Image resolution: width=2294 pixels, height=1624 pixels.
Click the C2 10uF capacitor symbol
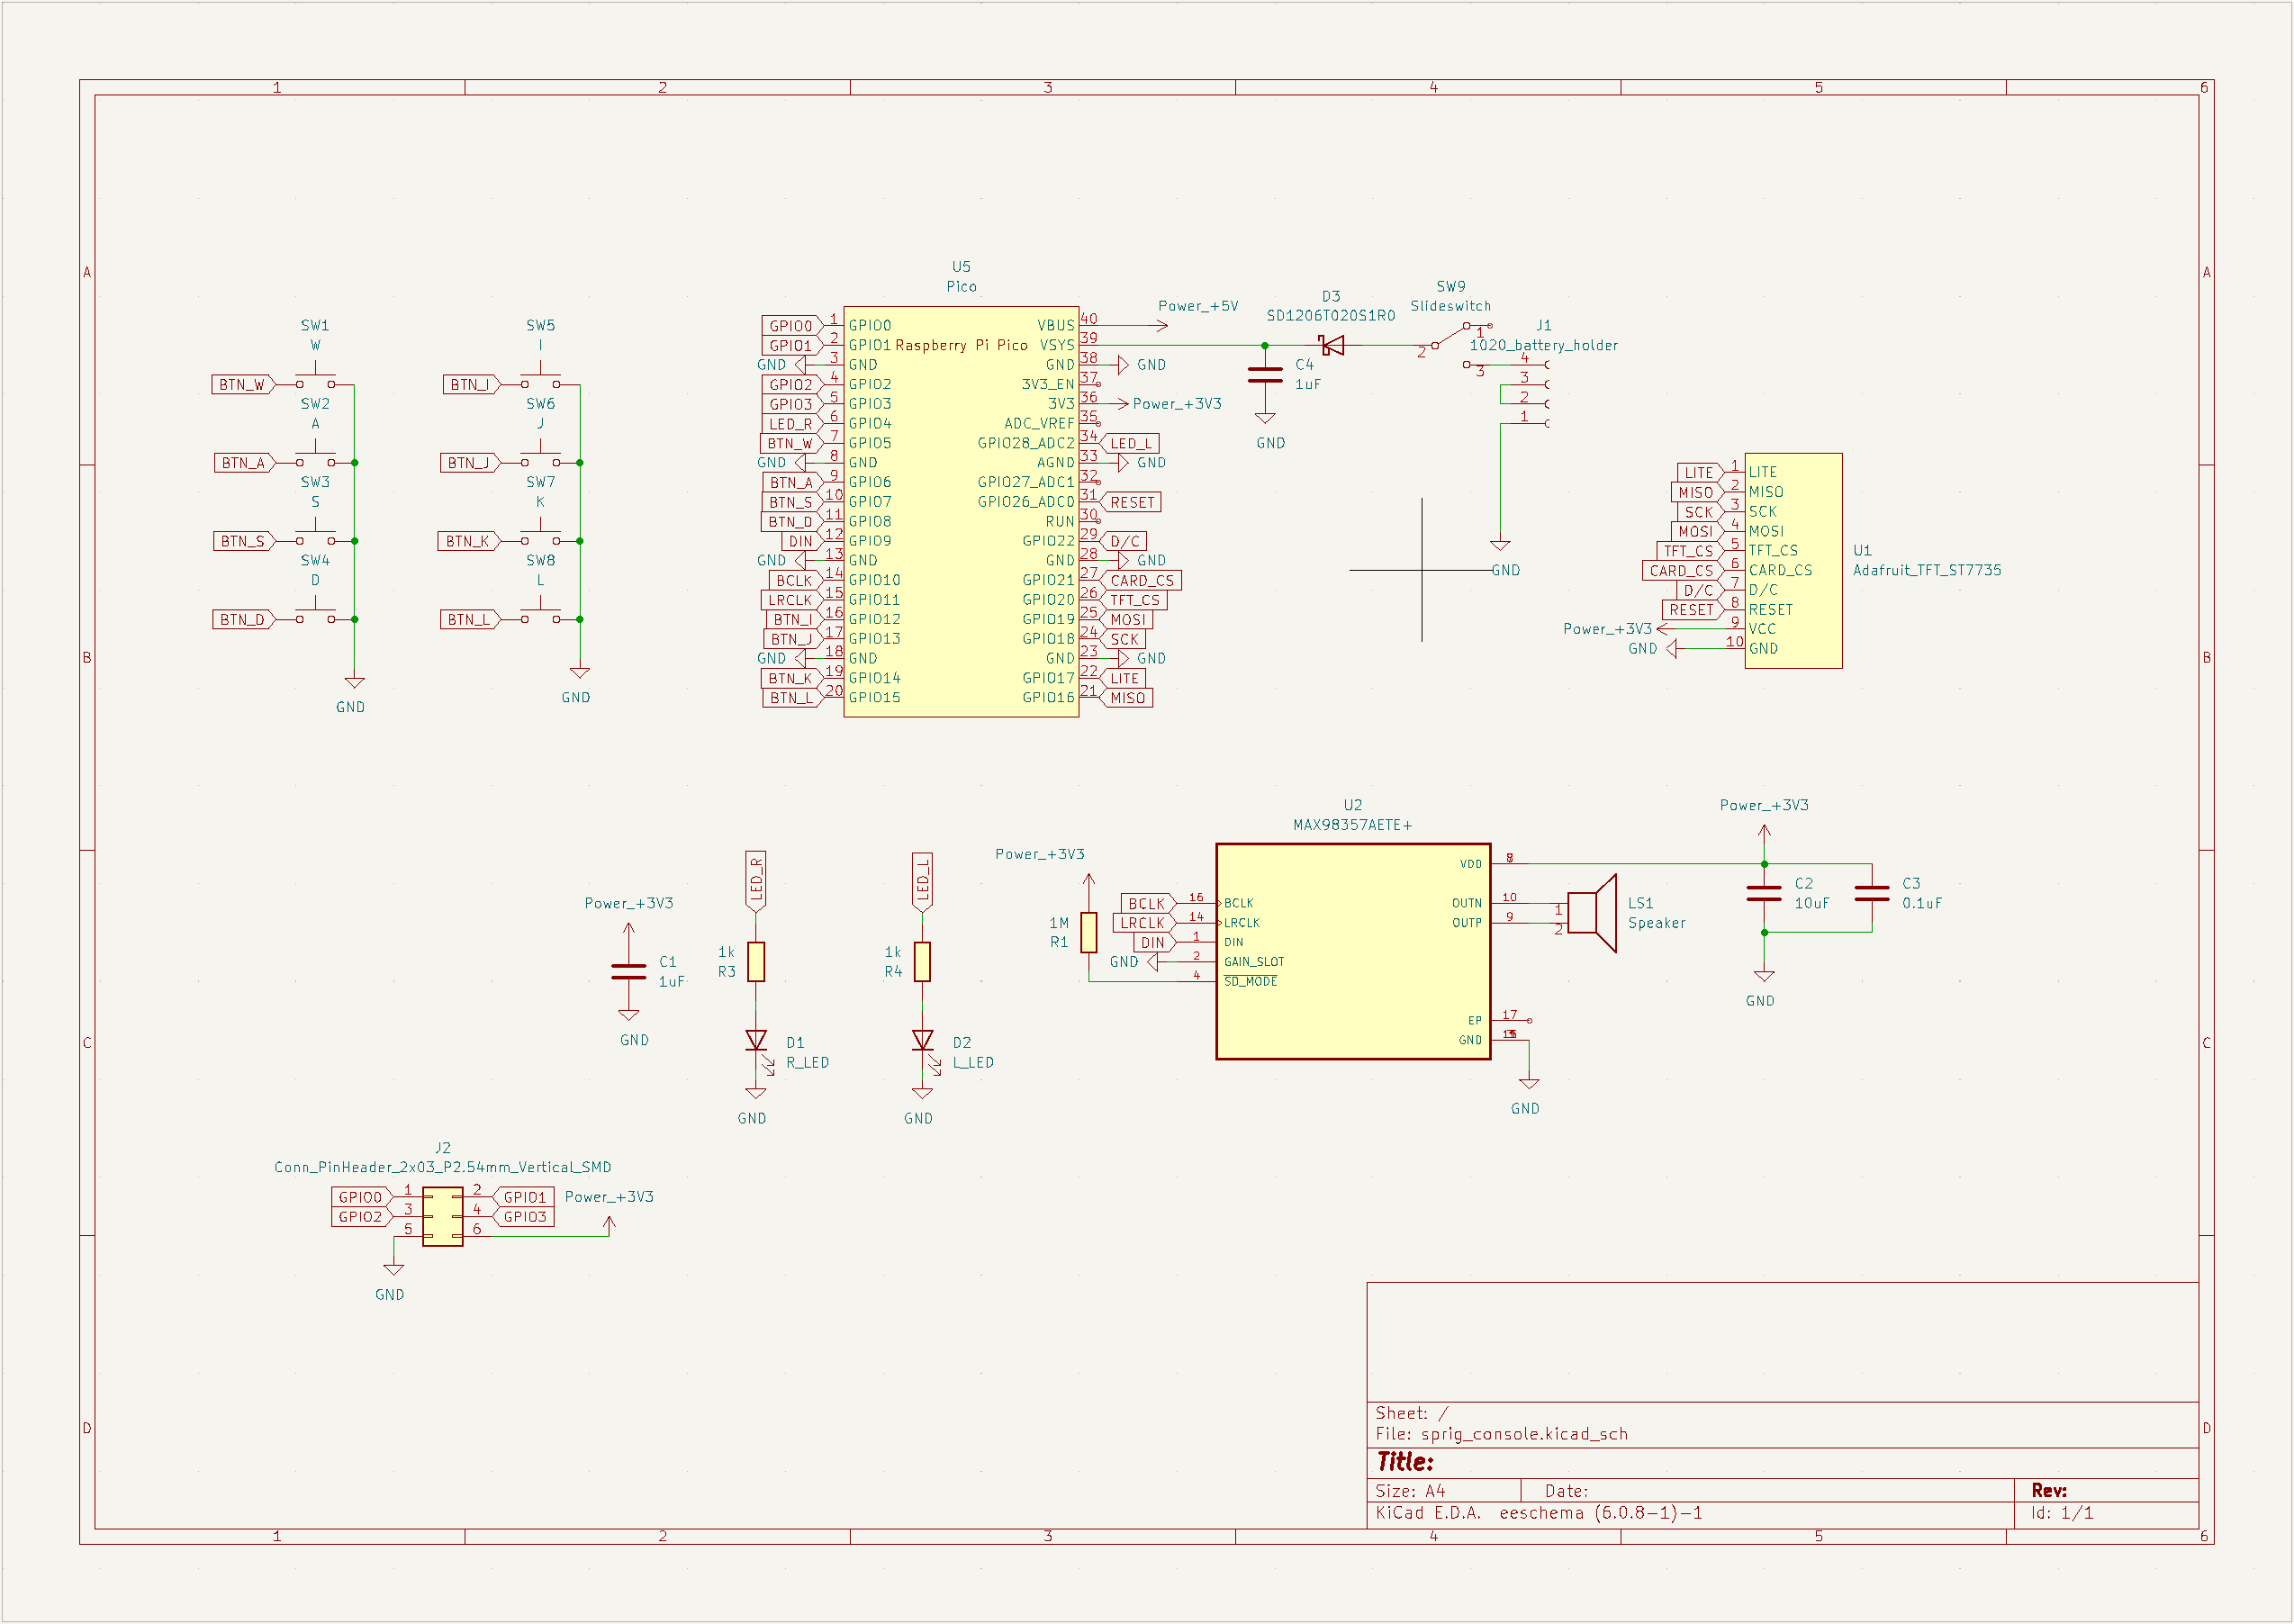[1764, 893]
